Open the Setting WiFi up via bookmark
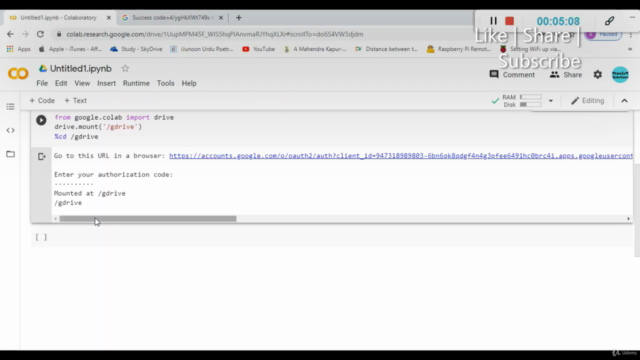The image size is (640, 360). coord(530,49)
